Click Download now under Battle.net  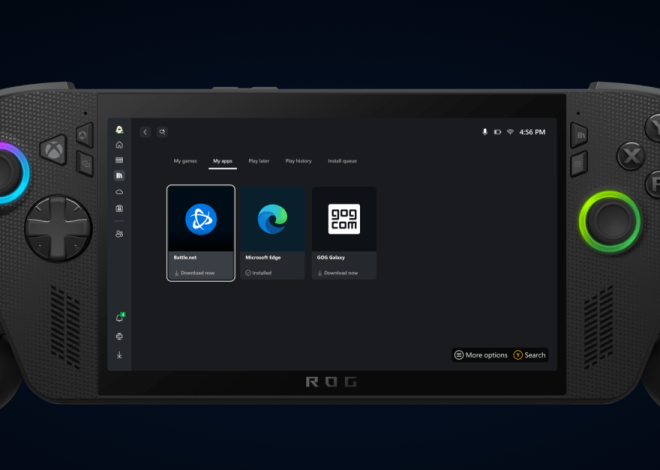point(194,273)
